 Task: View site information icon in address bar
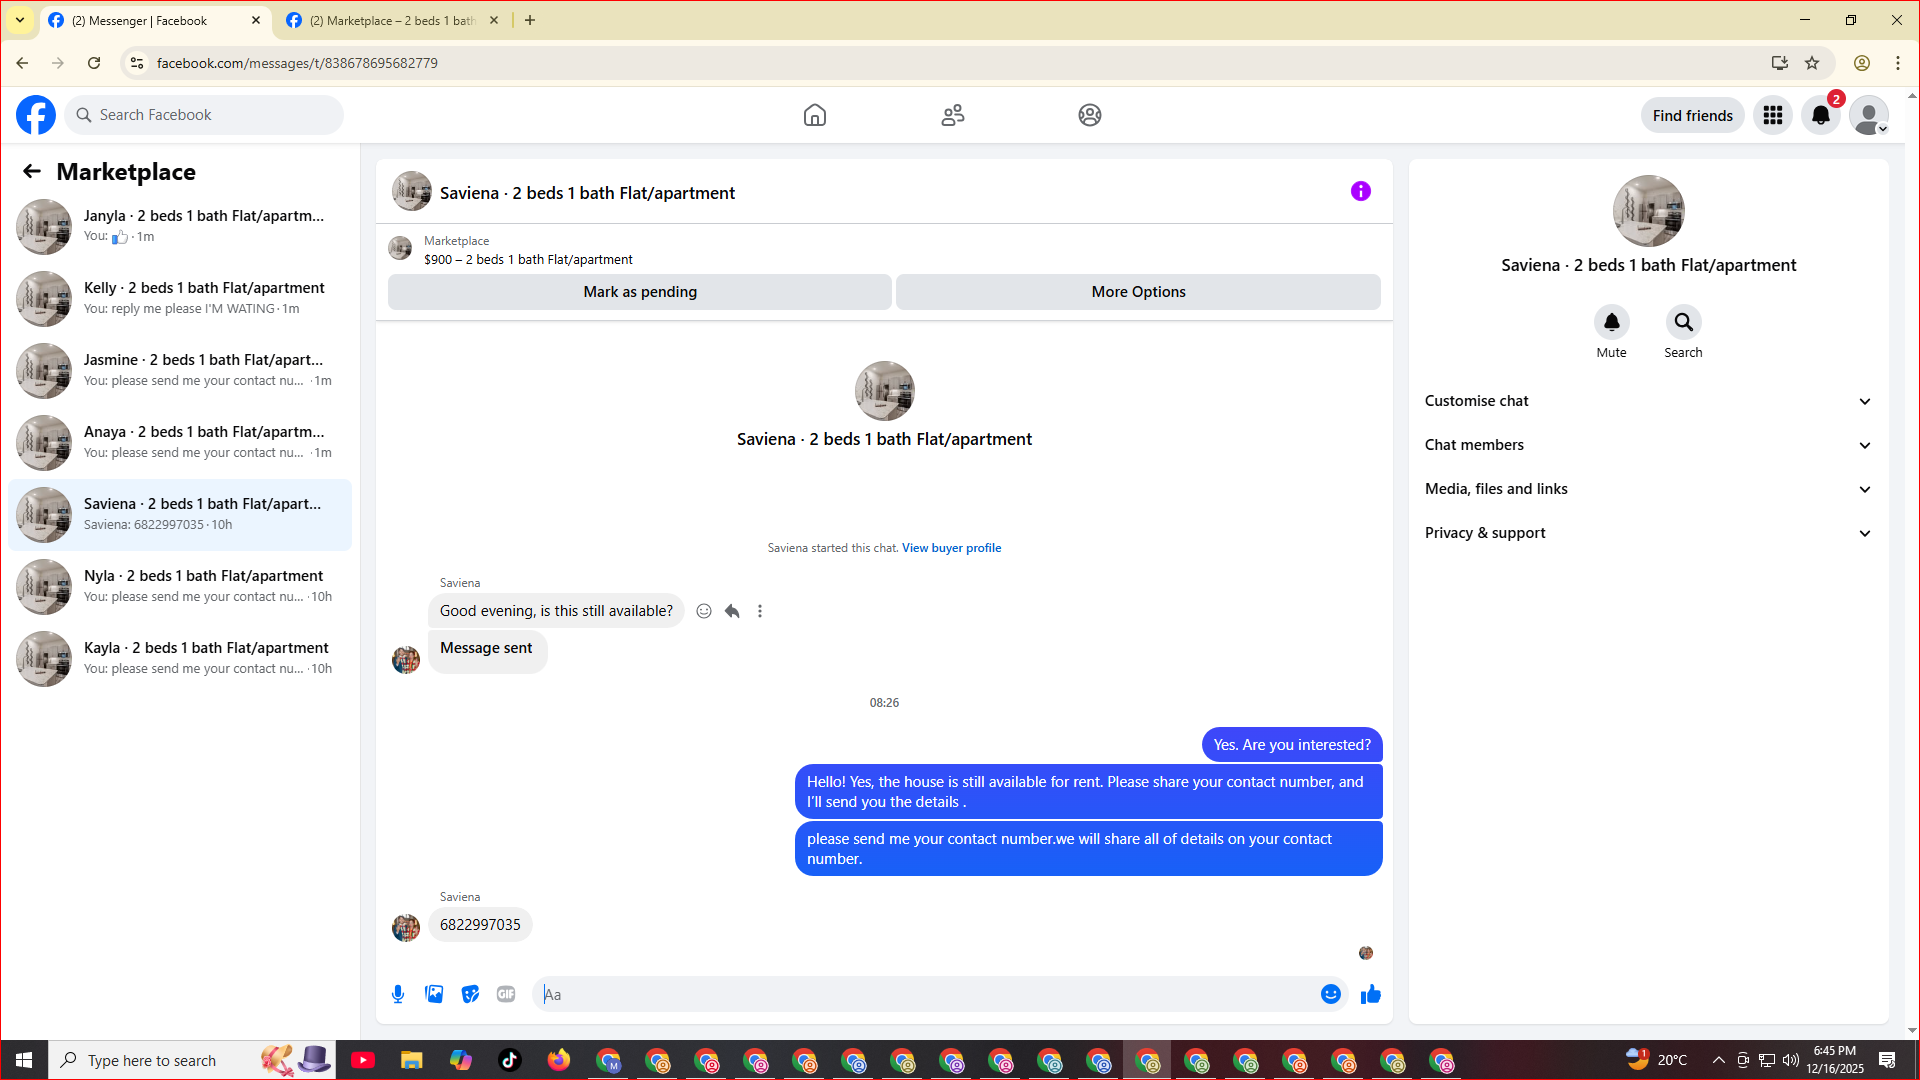click(137, 63)
